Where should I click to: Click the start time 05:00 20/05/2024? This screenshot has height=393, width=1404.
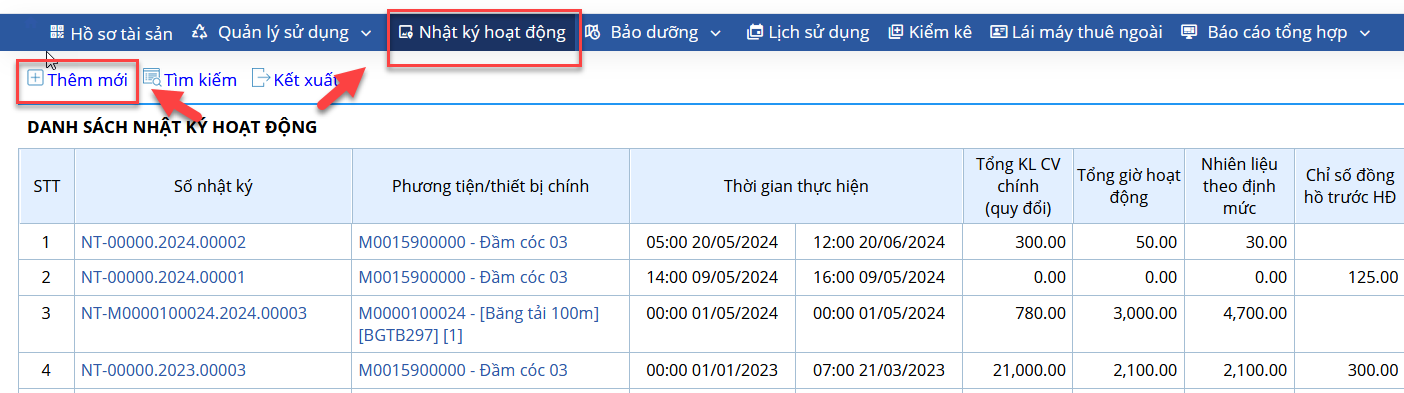pyautogui.click(x=712, y=242)
